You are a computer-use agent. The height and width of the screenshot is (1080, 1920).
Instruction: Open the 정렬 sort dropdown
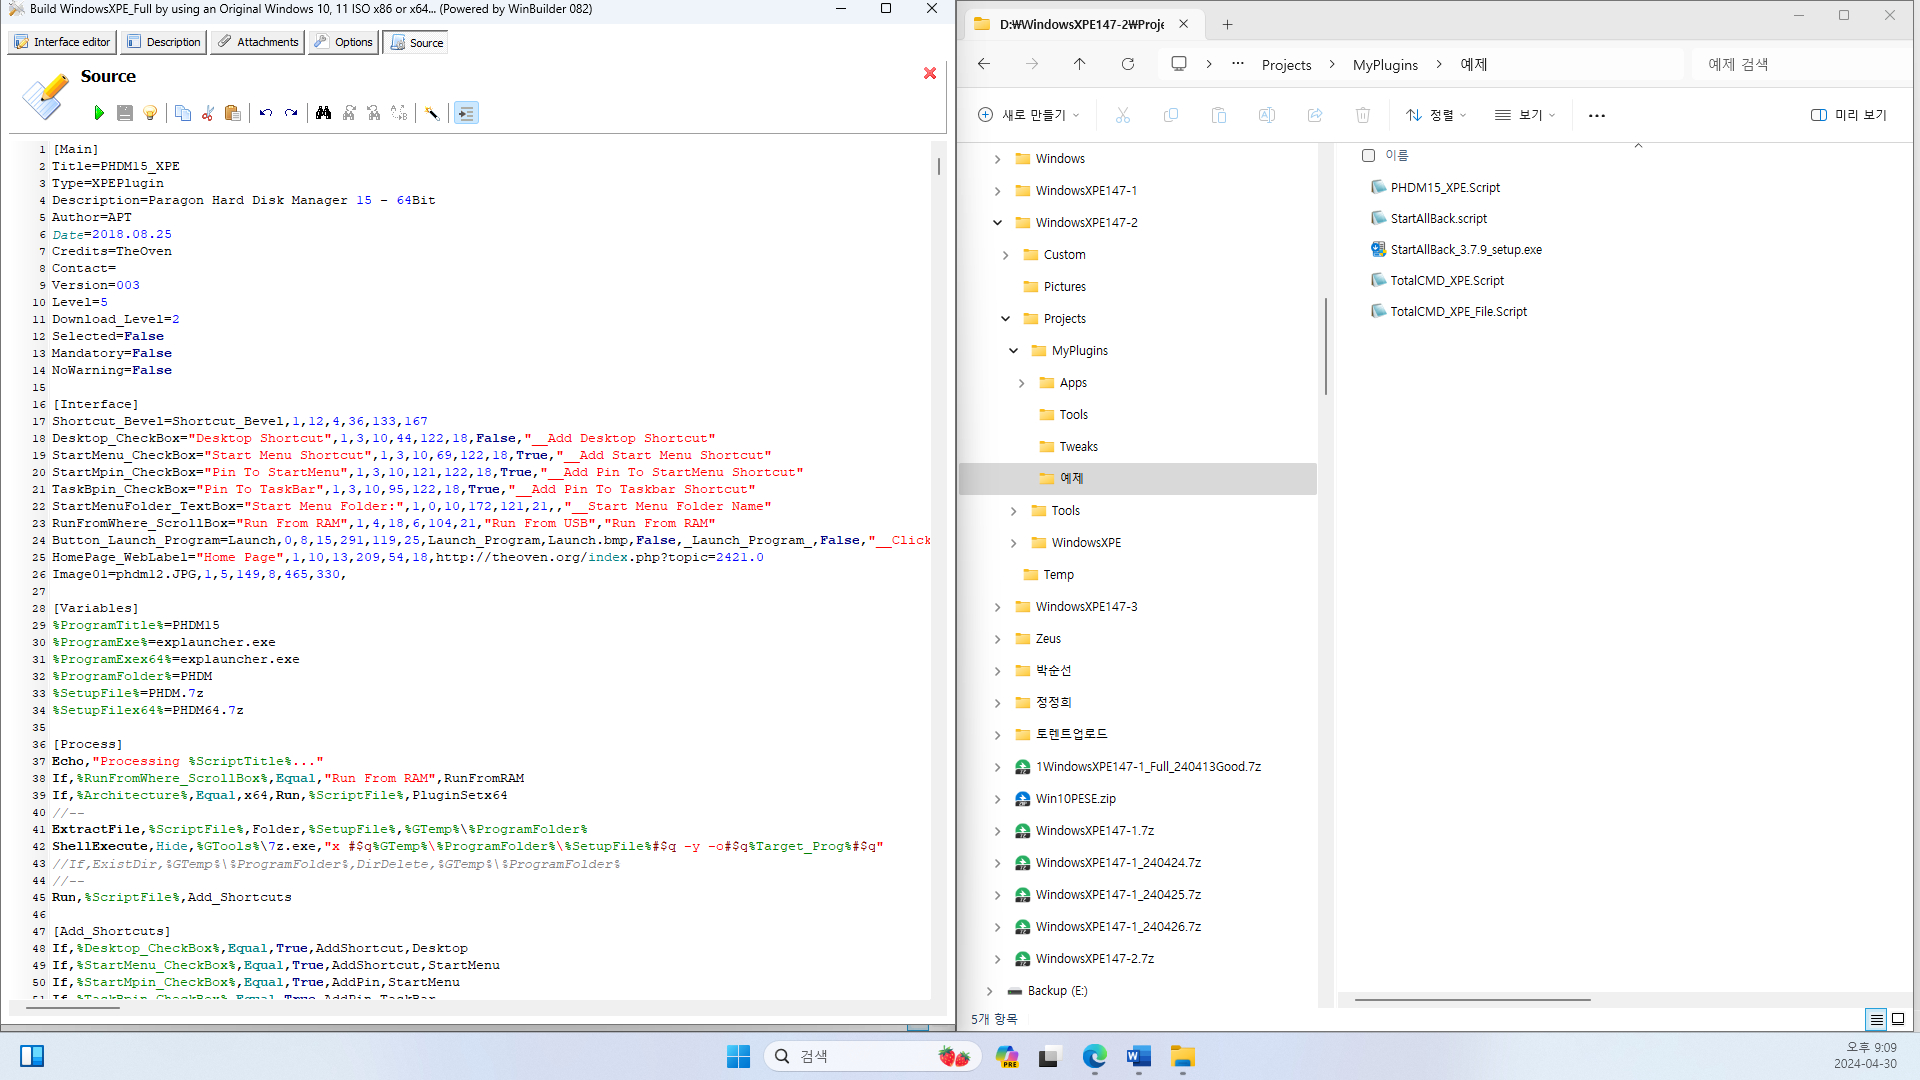pyautogui.click(x=1436, y=115)
